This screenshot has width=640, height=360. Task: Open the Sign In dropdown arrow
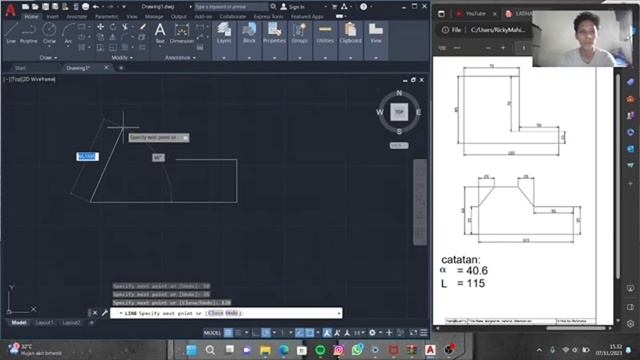(325, 7)
